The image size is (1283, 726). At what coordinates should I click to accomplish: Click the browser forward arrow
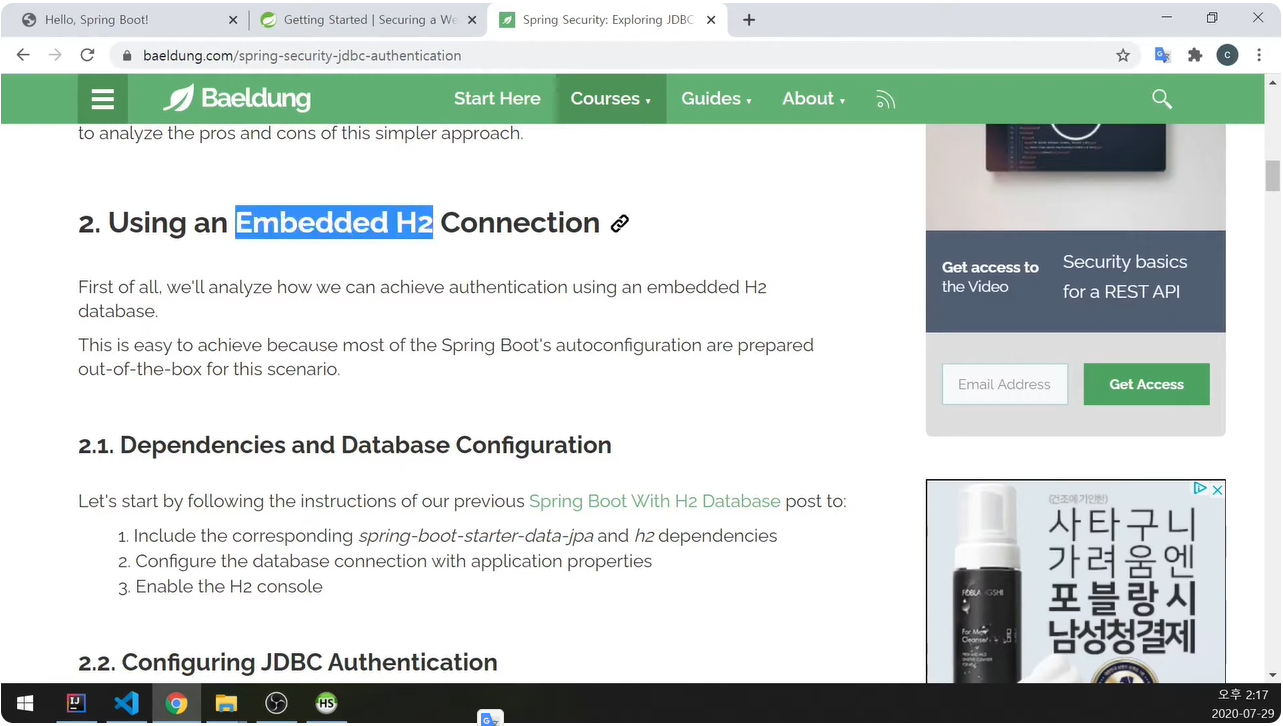55,55
